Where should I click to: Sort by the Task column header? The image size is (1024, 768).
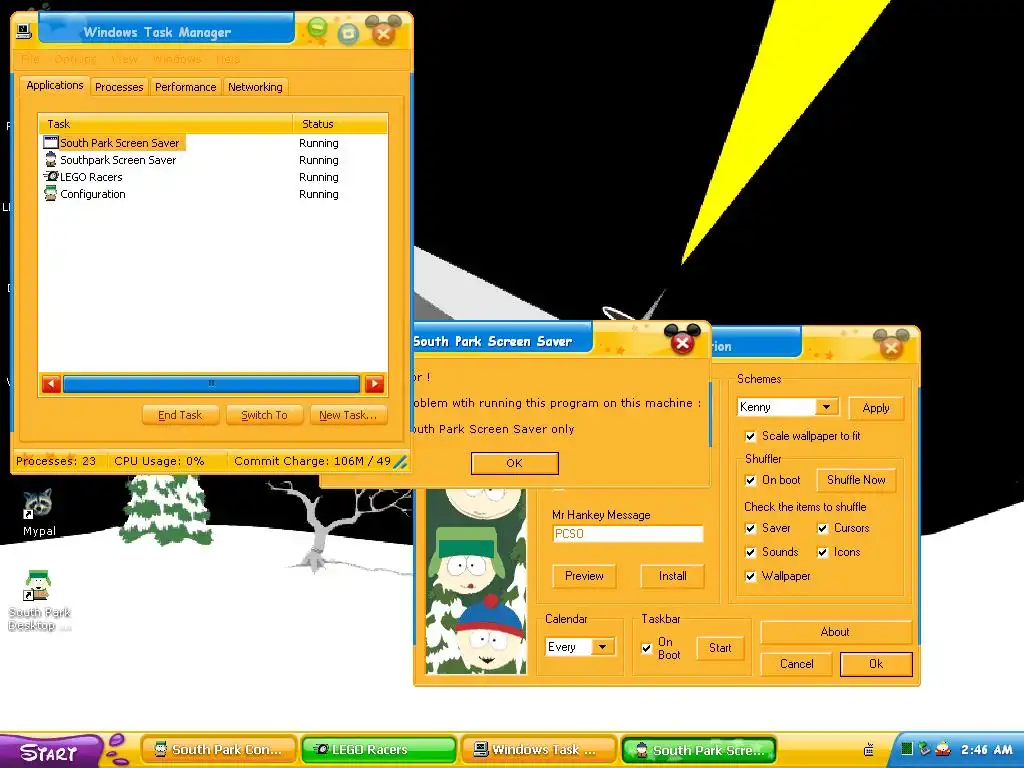(166, 124)
